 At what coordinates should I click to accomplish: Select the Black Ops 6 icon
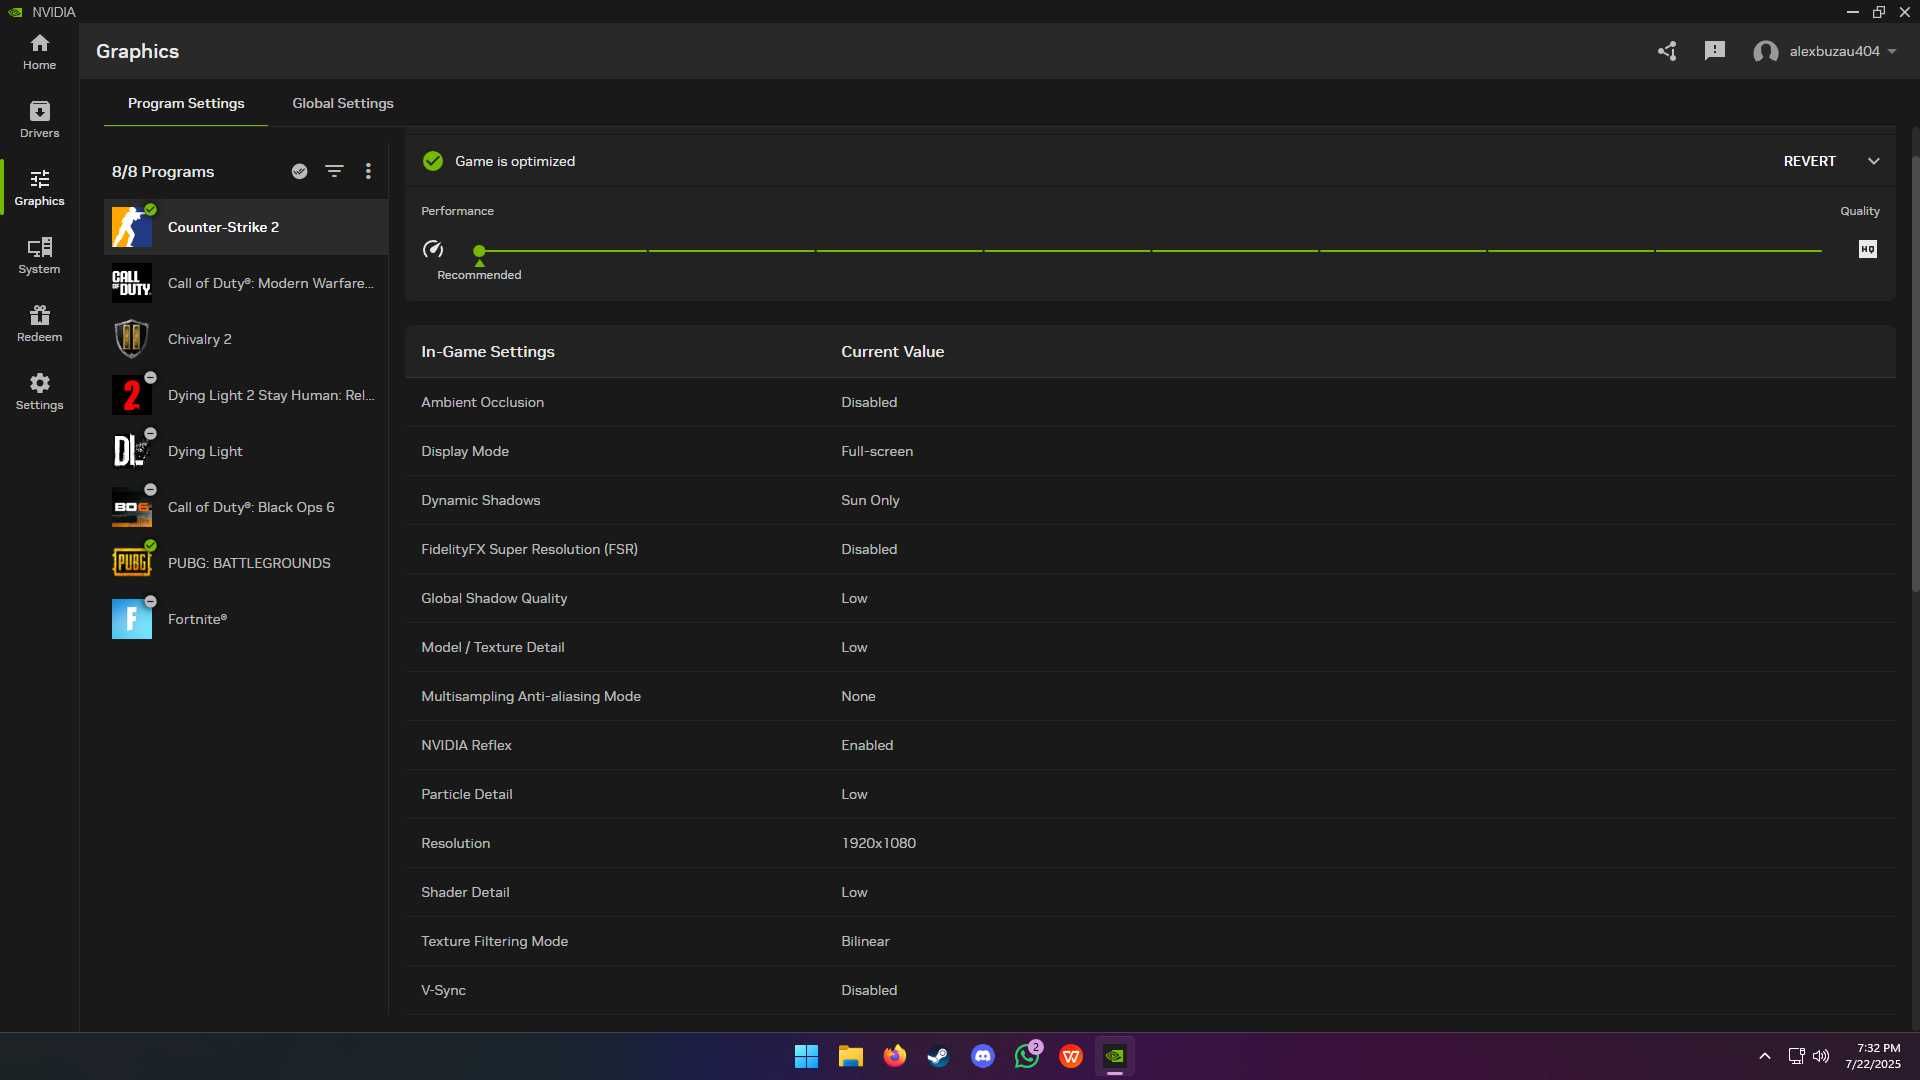click(x=132, y=507)
